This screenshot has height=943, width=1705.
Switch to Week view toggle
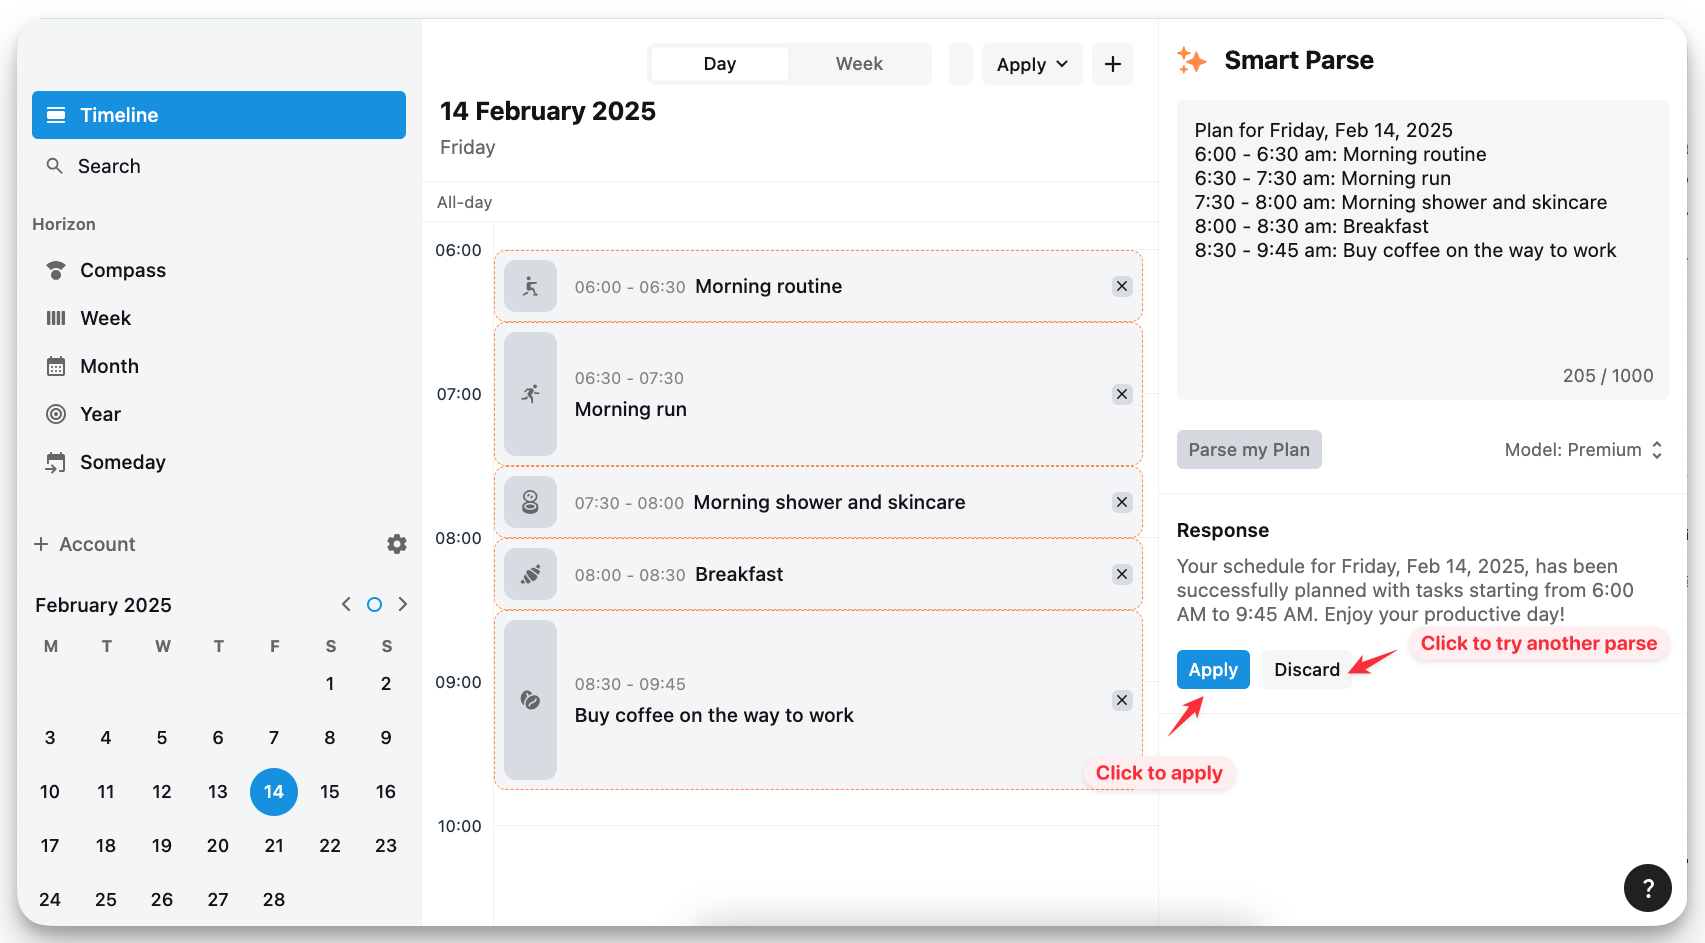859,64
